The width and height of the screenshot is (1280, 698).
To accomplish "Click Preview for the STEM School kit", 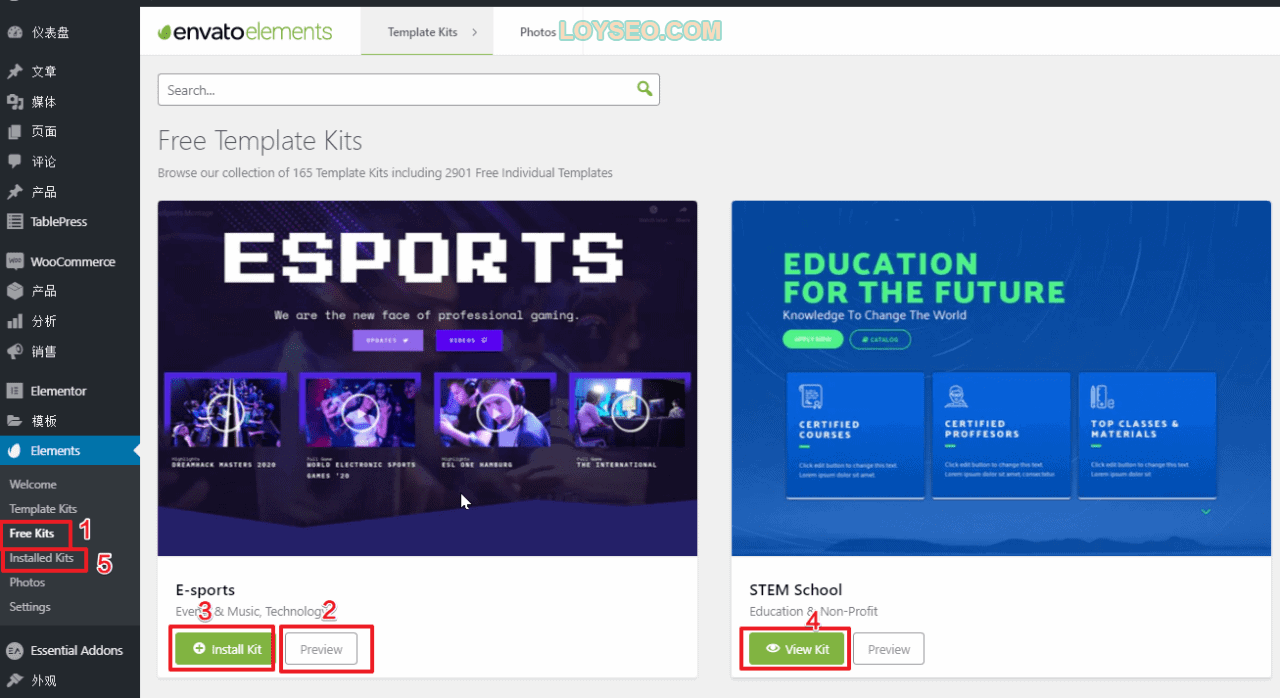I will [889, 649].
